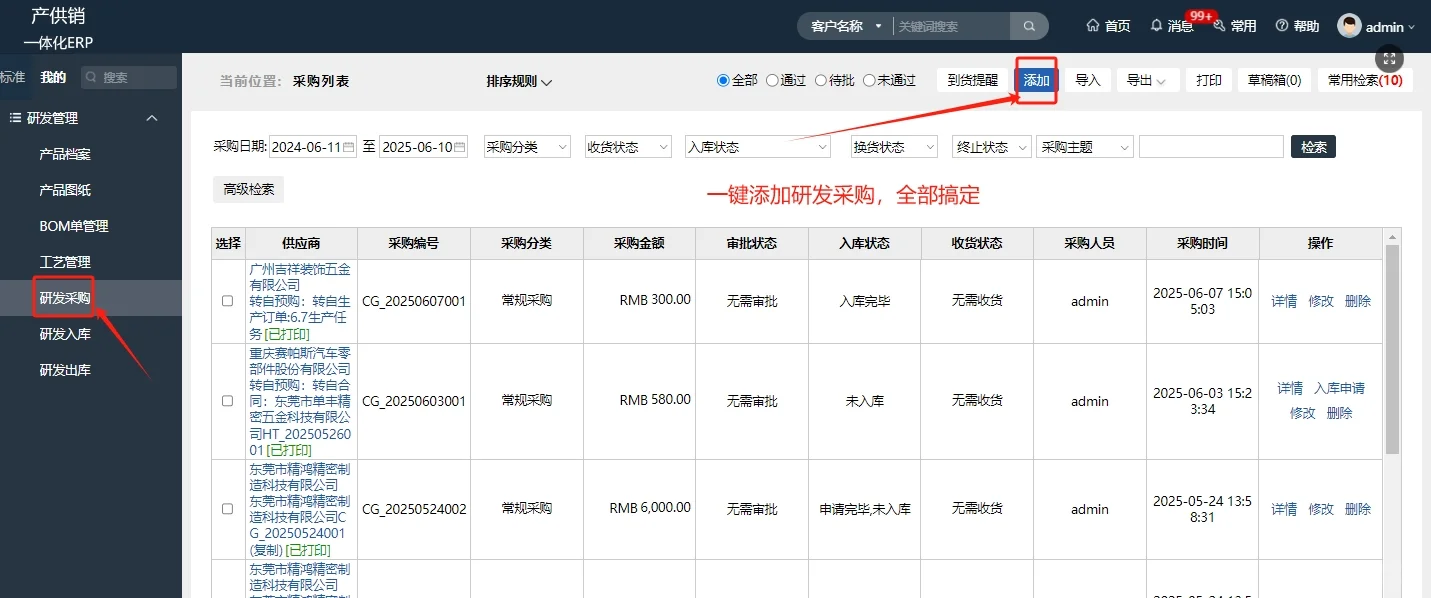
Task: Click the 检索 search button
Action: click(1313, 146)
